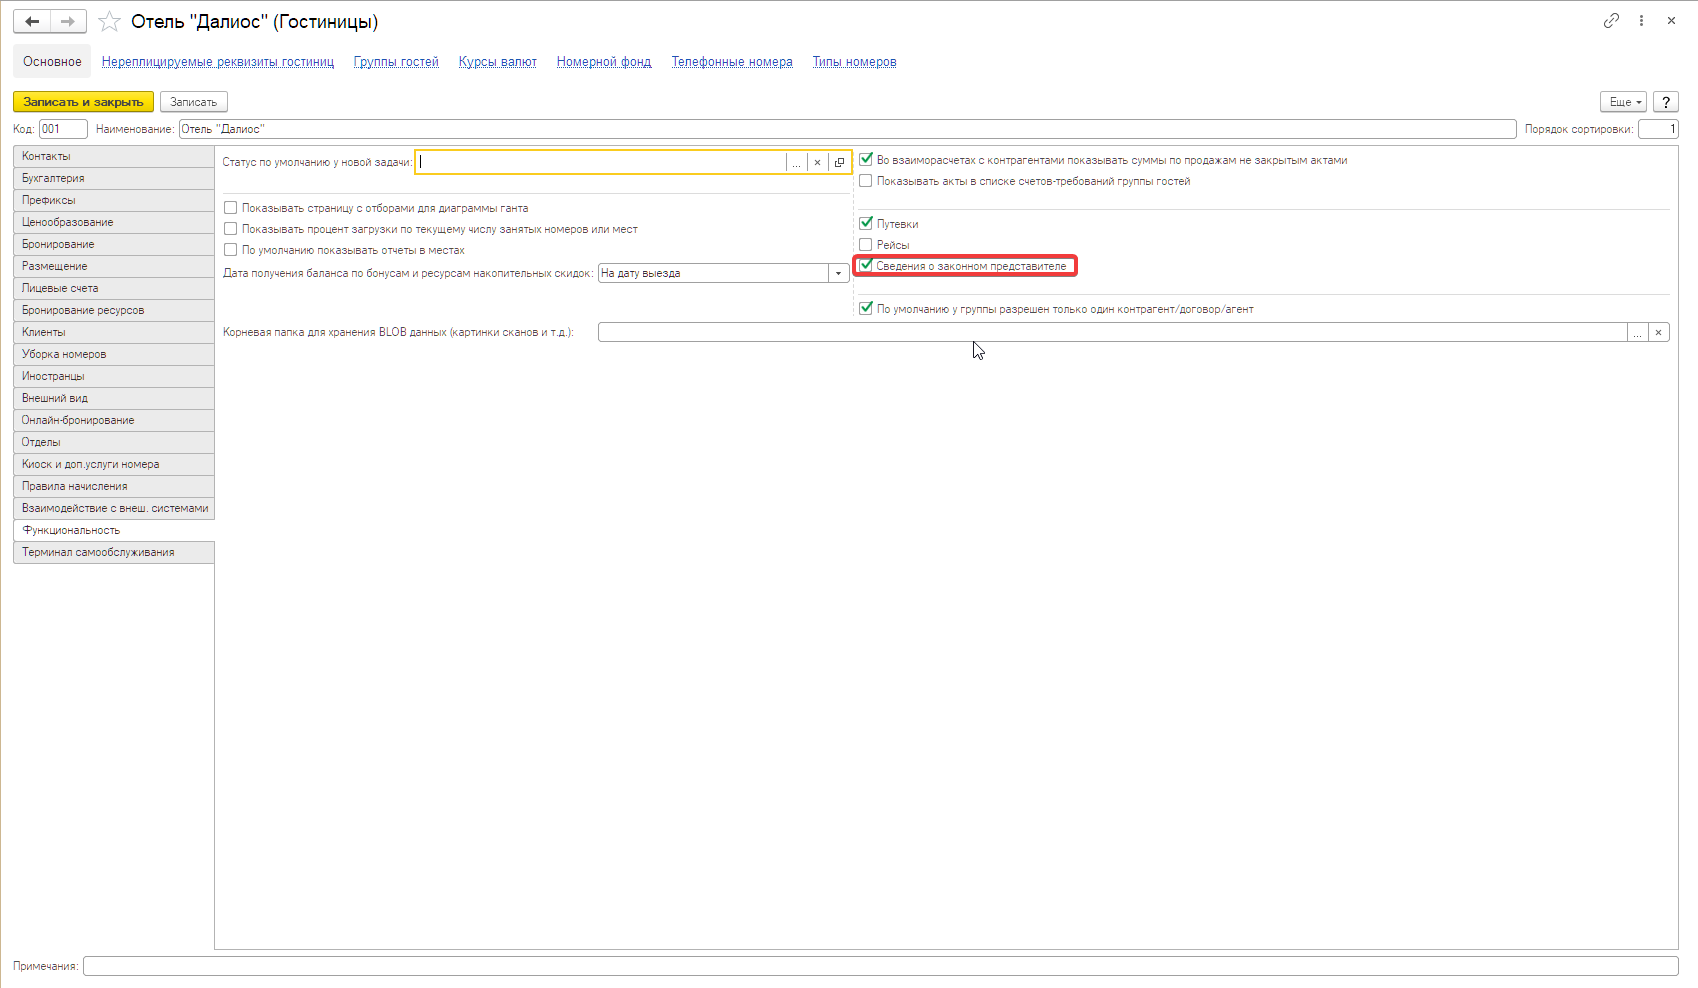Clear the BLOB root folder field

(x=1658, y=333)
